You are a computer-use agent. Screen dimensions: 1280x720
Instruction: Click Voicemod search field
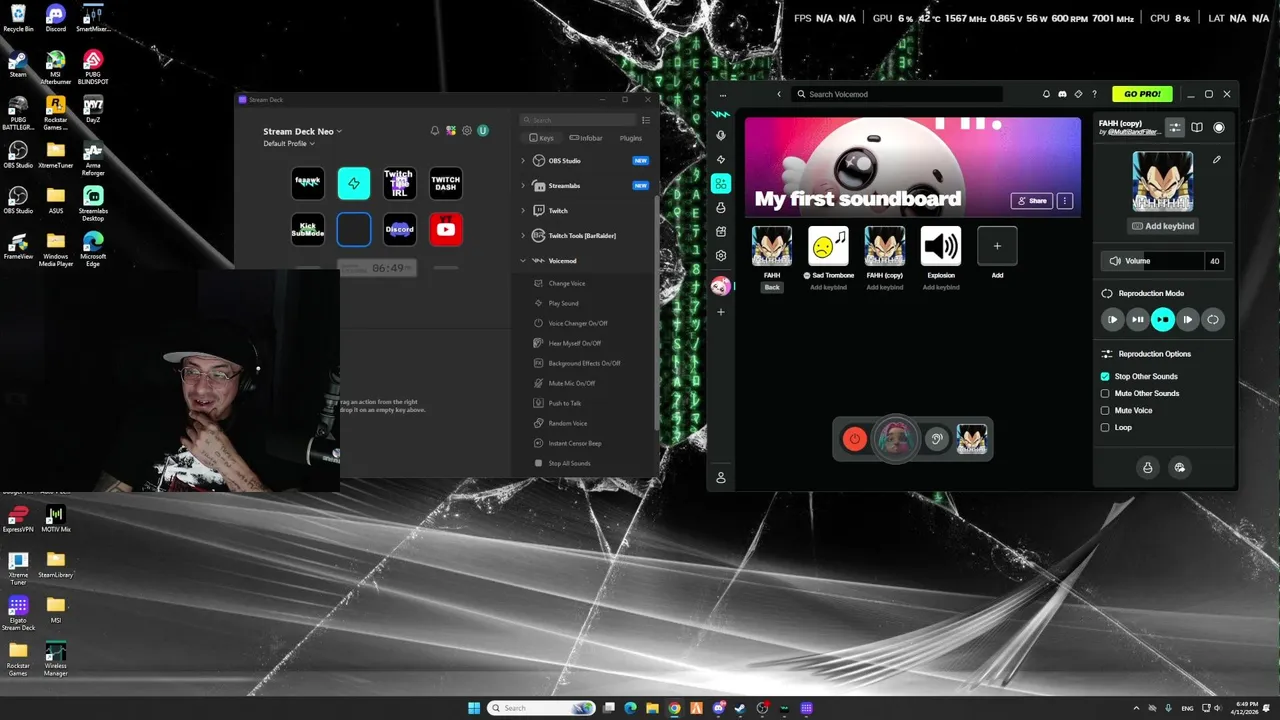click(897, 94)
